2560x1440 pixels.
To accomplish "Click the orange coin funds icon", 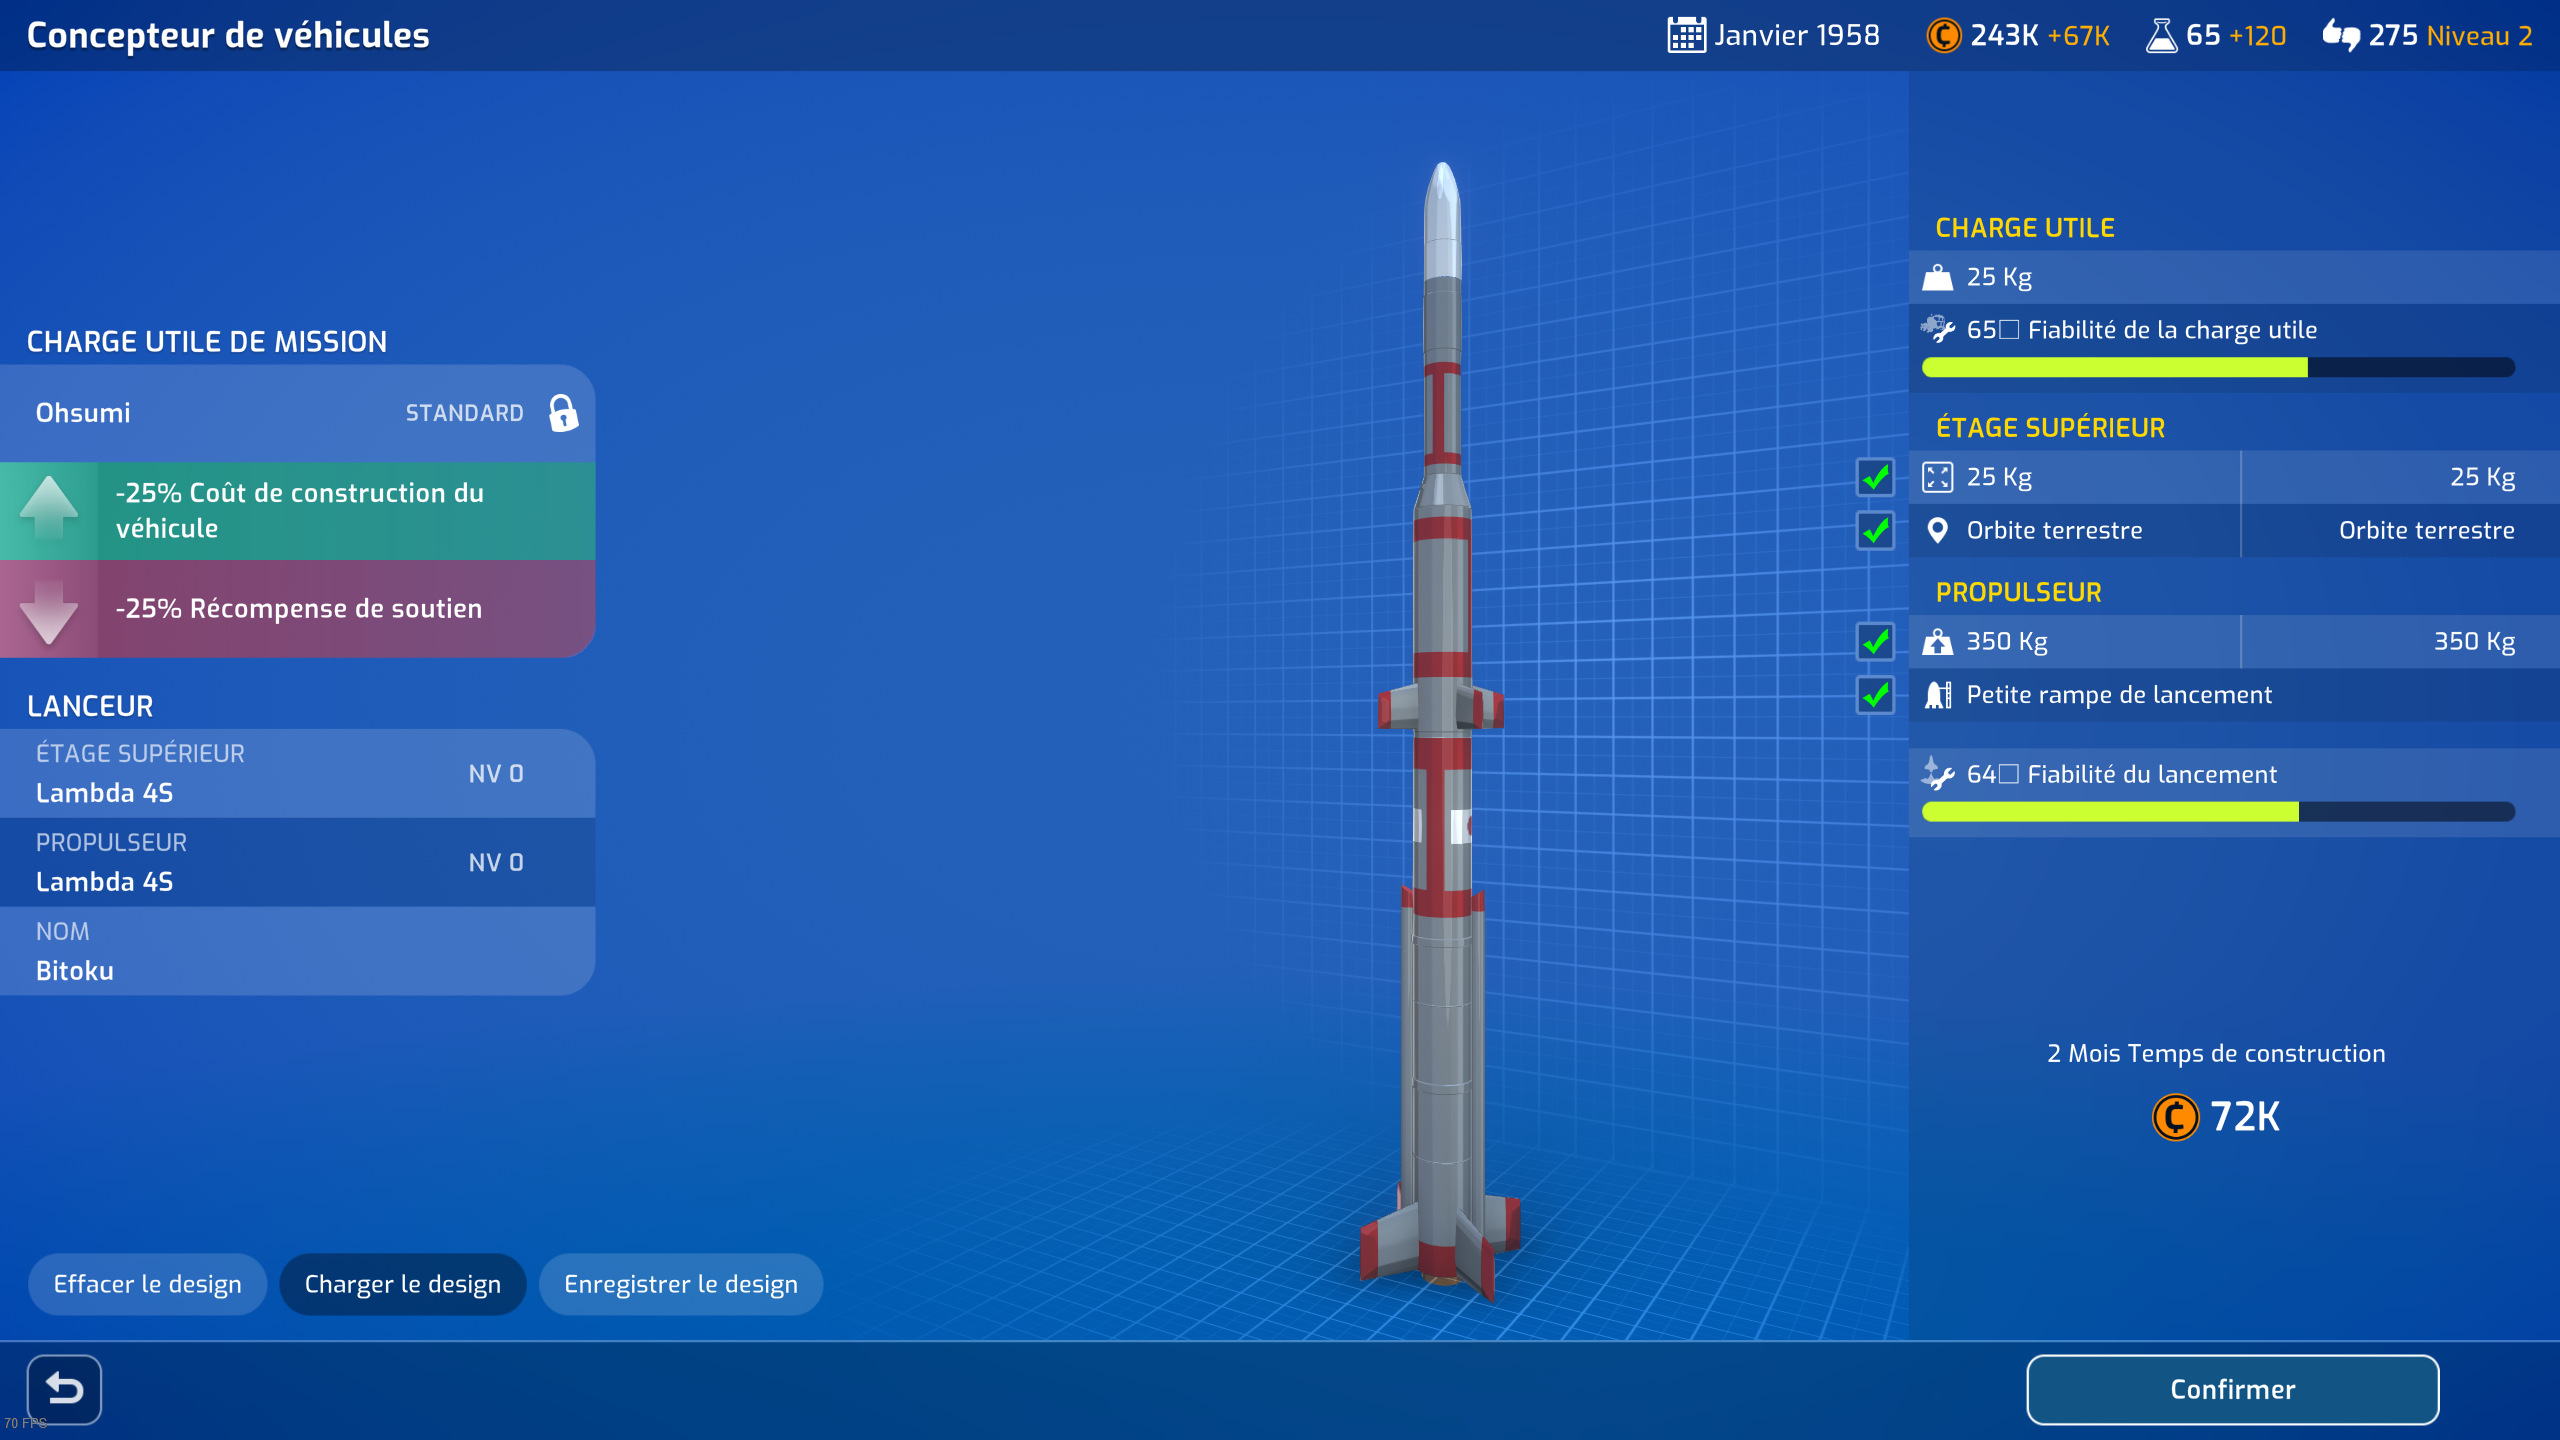I will point(1943,35).
